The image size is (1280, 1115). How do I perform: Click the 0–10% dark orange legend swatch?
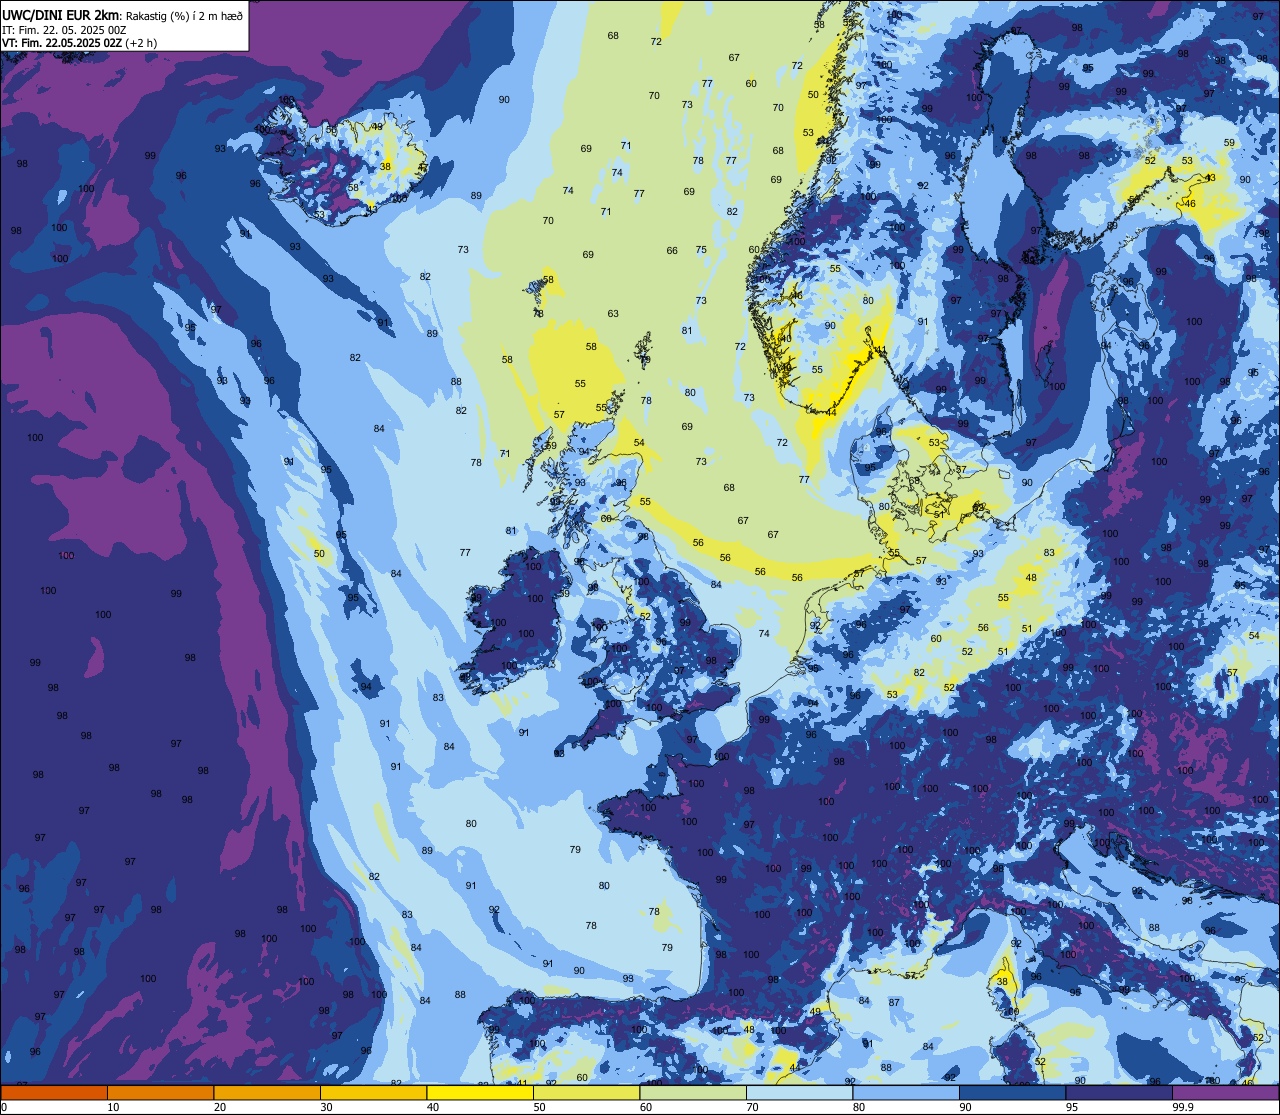point(54,1093)
